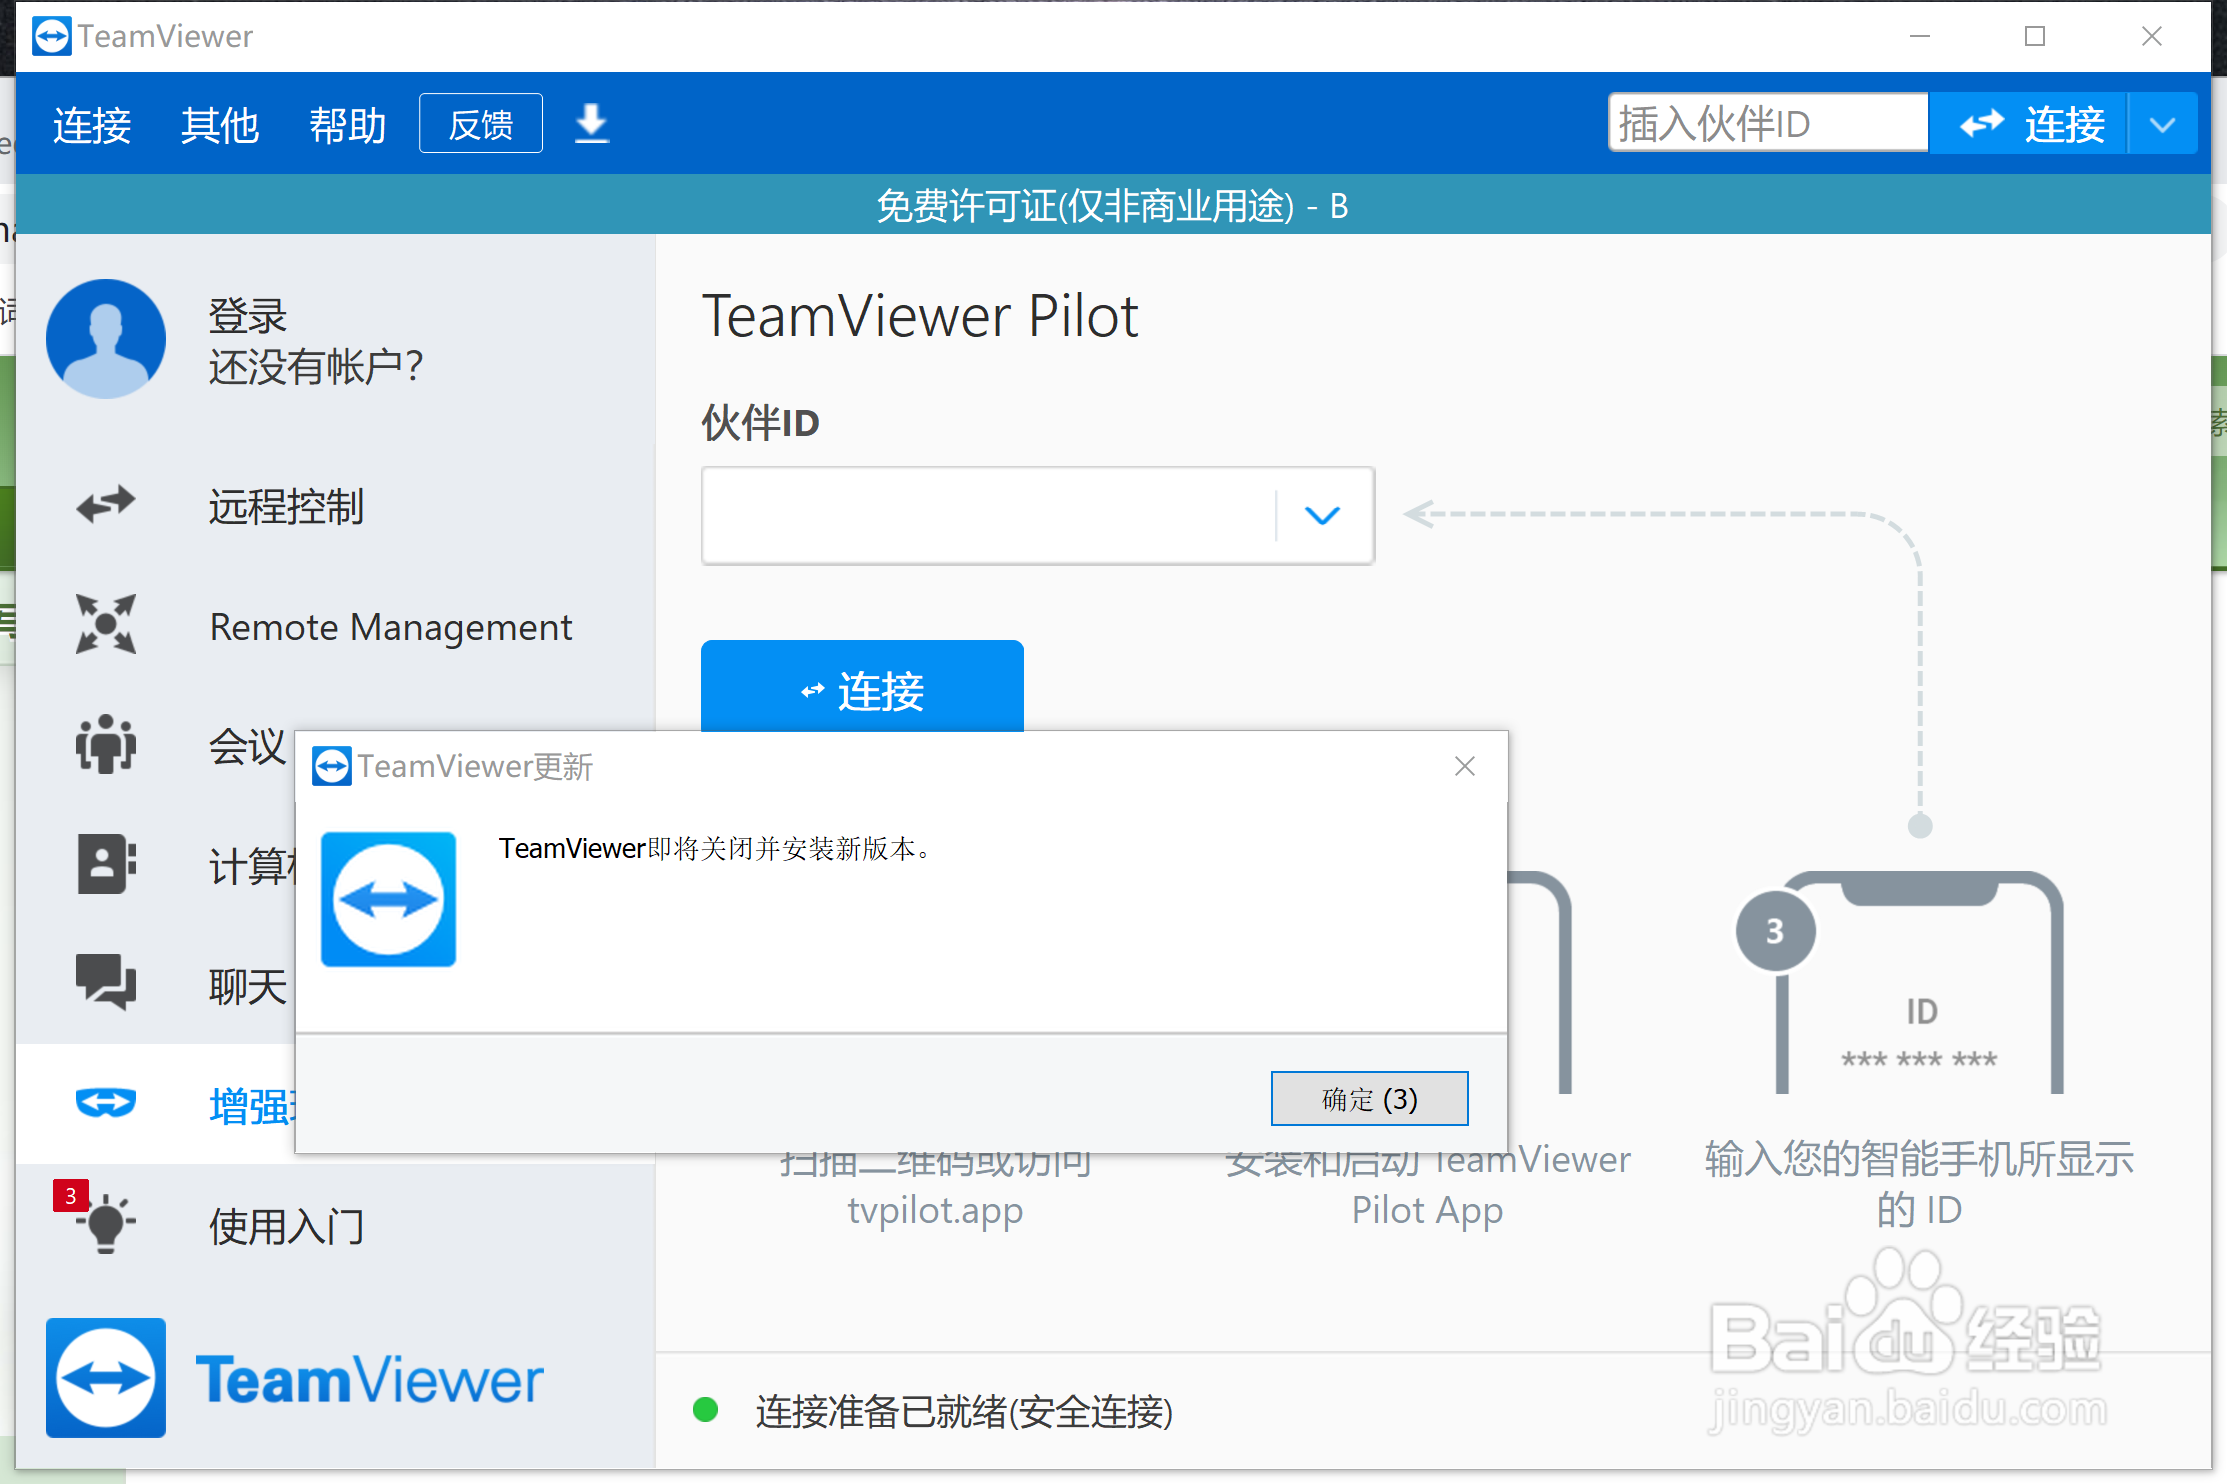Screen dimensions: 2227x1484
Task: Click the TeamViewer logo in sidebar bottom
Action: [294, 1378]
